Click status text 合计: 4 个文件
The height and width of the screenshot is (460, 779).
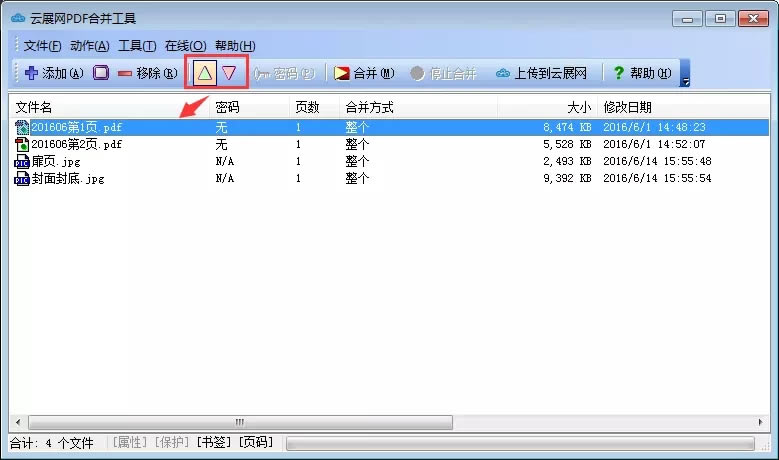coord(52,443)
